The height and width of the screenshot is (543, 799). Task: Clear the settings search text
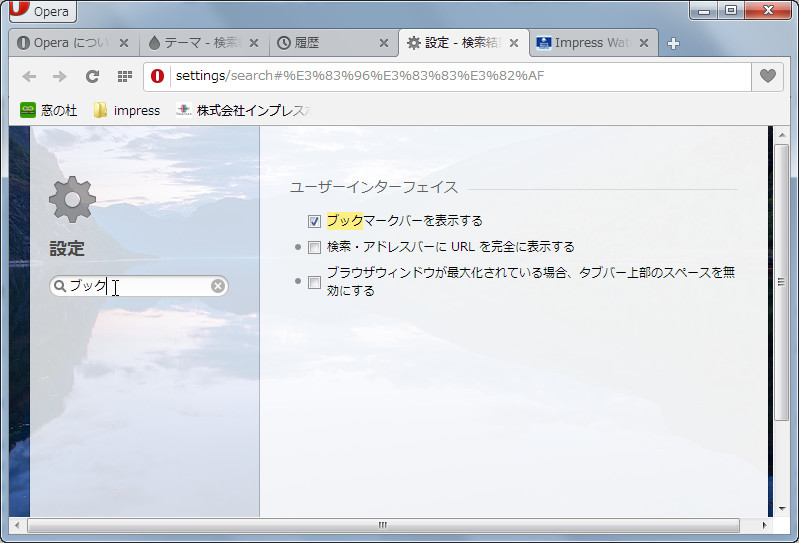218,286
